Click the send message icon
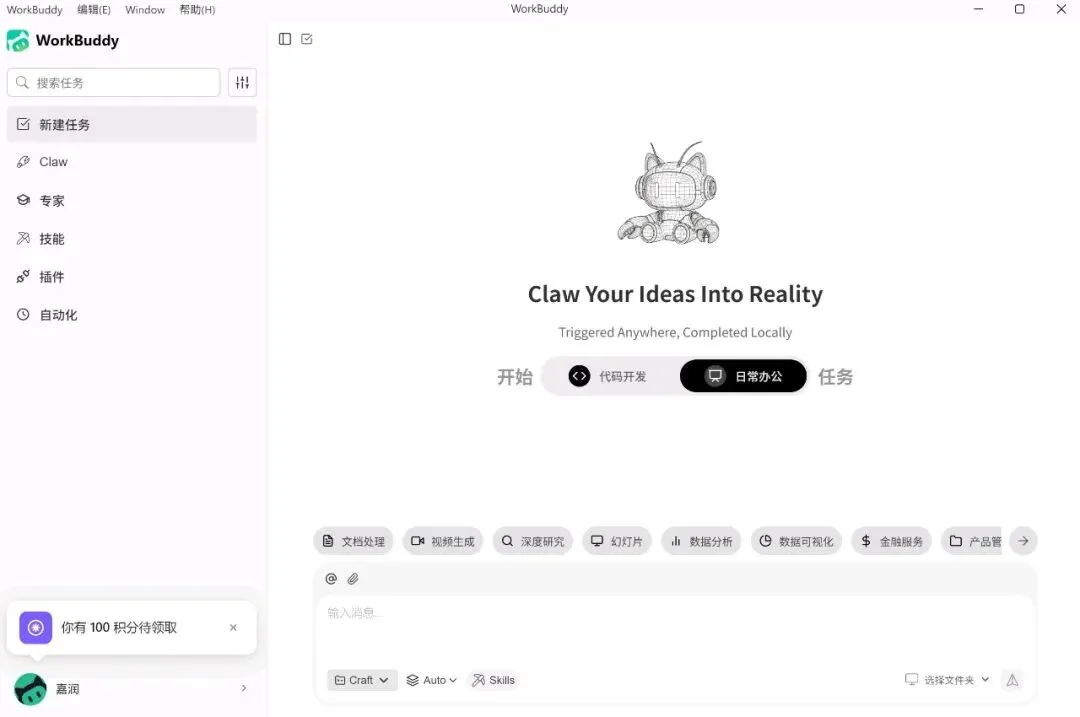This screenshot has width=1080, height=717. point(1012,680)
